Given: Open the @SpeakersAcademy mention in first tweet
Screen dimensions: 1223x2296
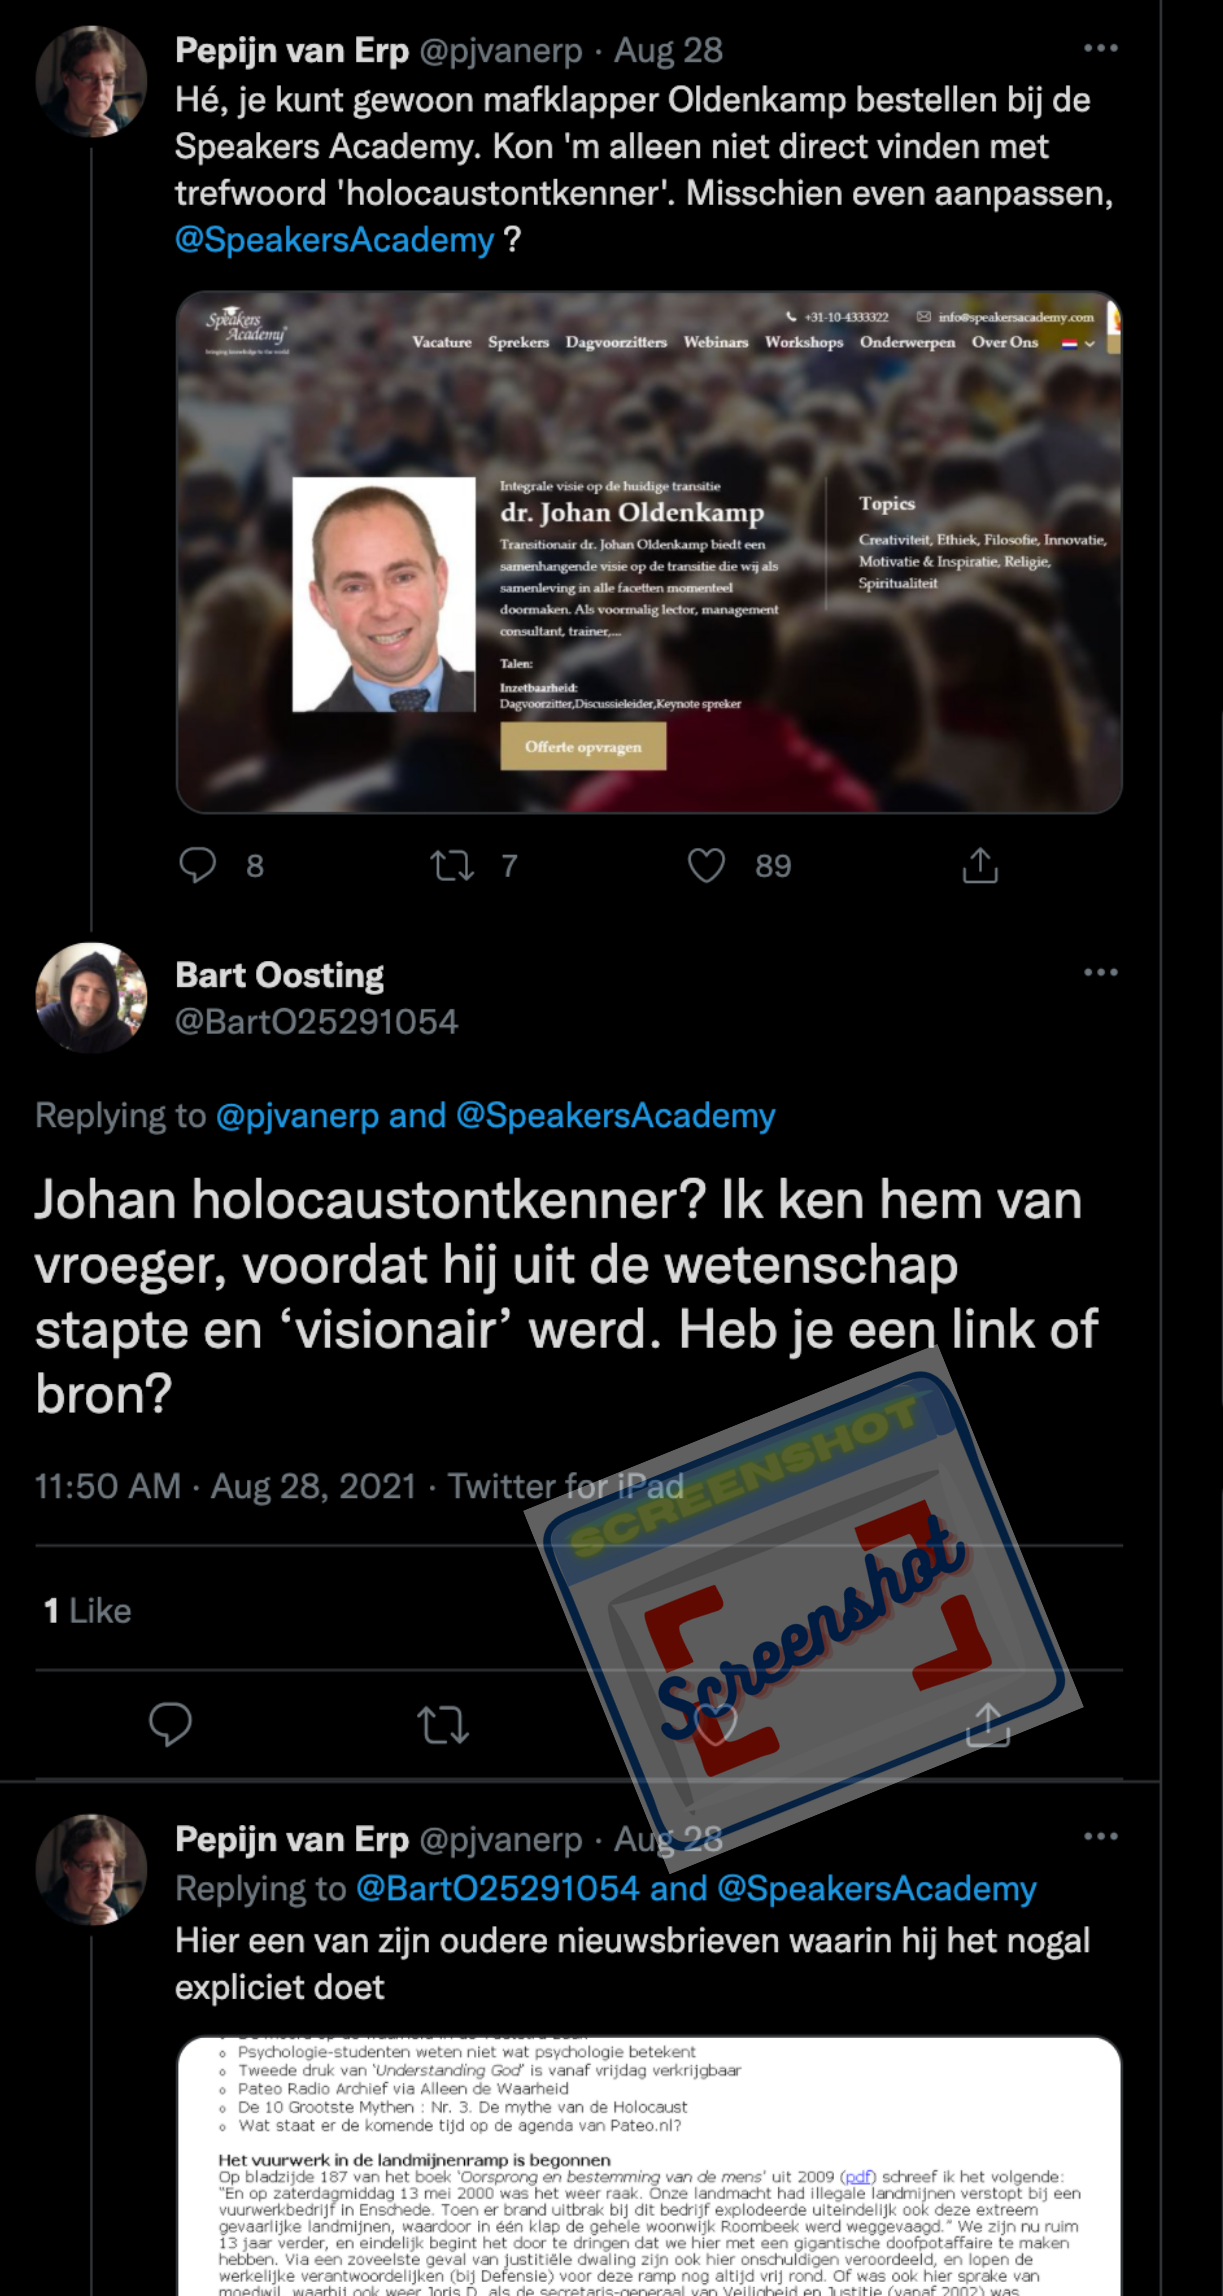Looking at the screenshot, I should pos(334,240).
